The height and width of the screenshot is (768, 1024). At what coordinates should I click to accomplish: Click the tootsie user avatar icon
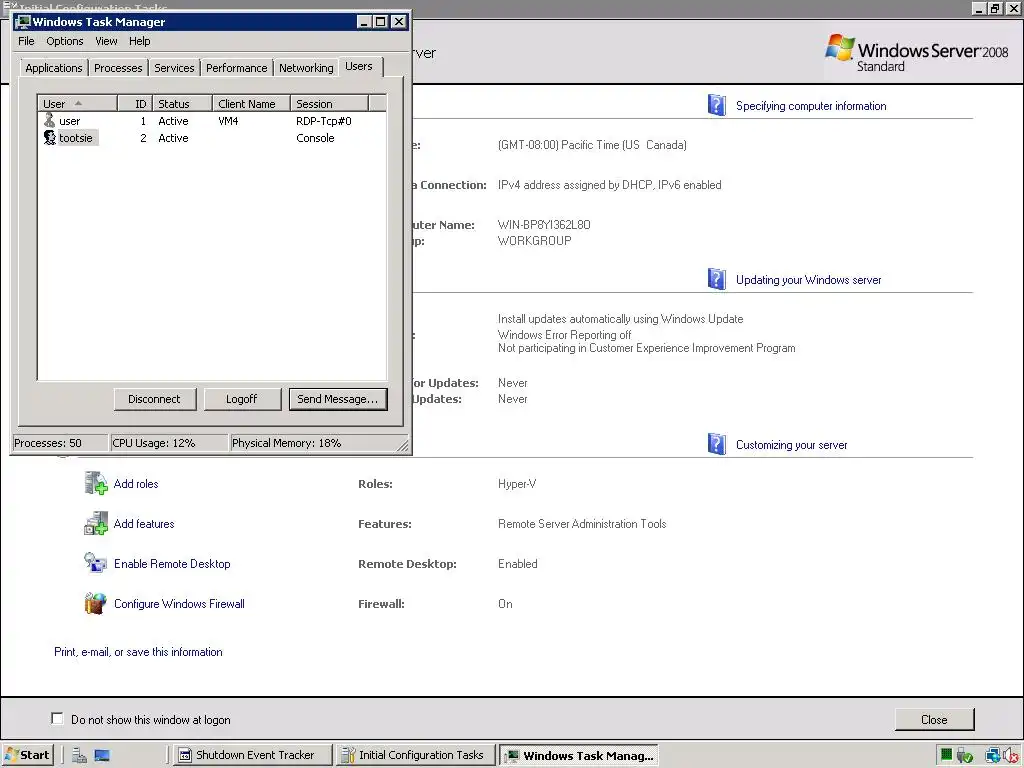coord(50,138)
